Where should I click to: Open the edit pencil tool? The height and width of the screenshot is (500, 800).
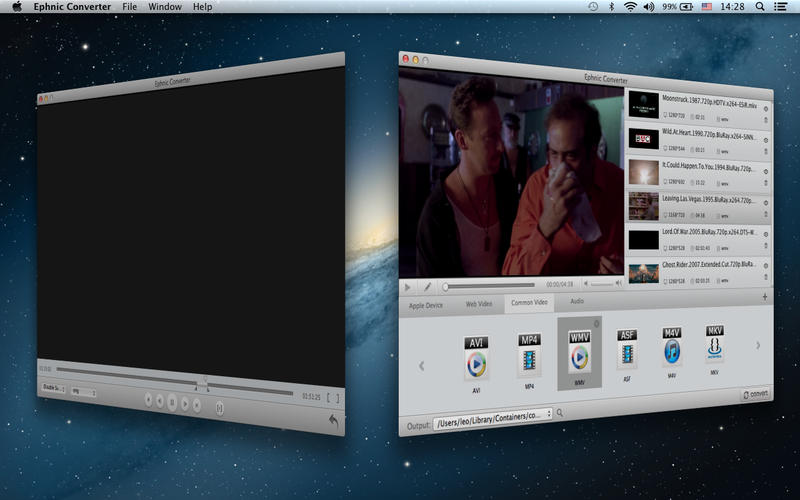428,287
